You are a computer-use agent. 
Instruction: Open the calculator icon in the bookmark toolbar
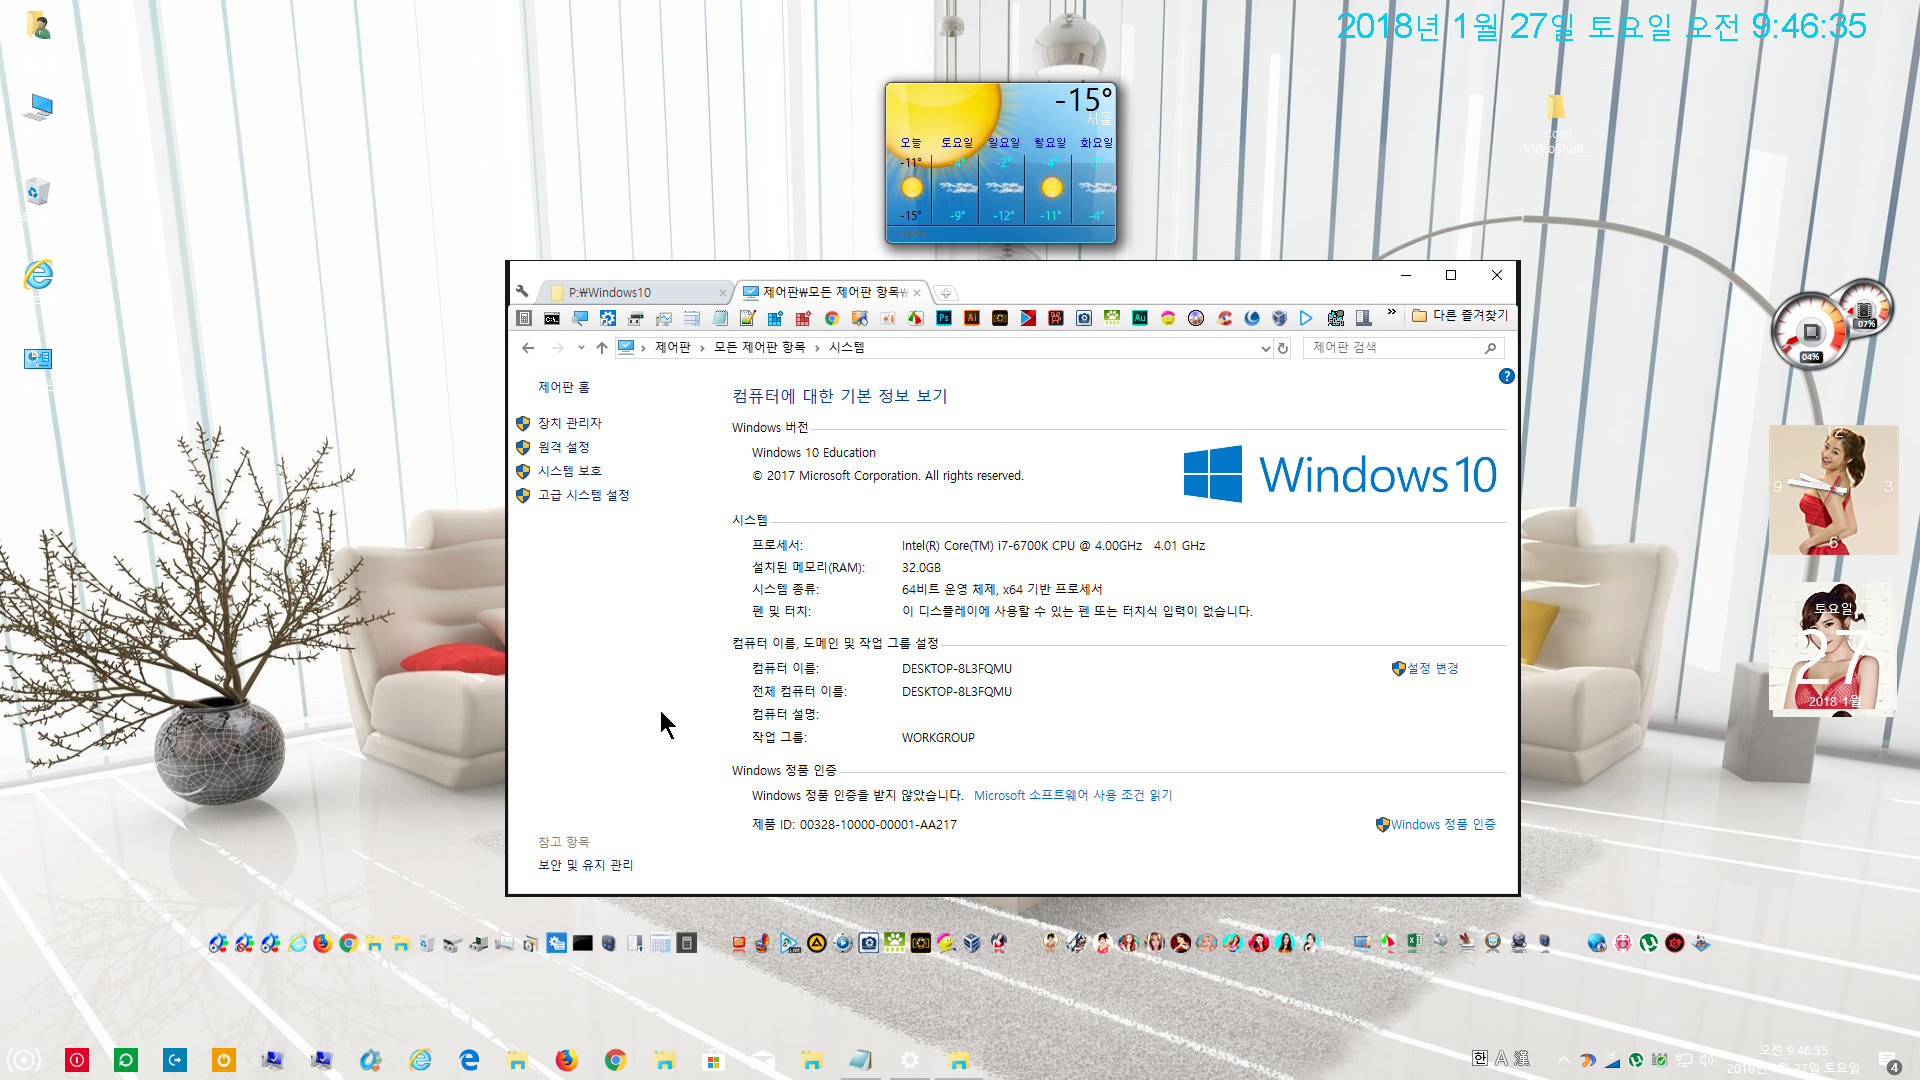coord(524,318)
